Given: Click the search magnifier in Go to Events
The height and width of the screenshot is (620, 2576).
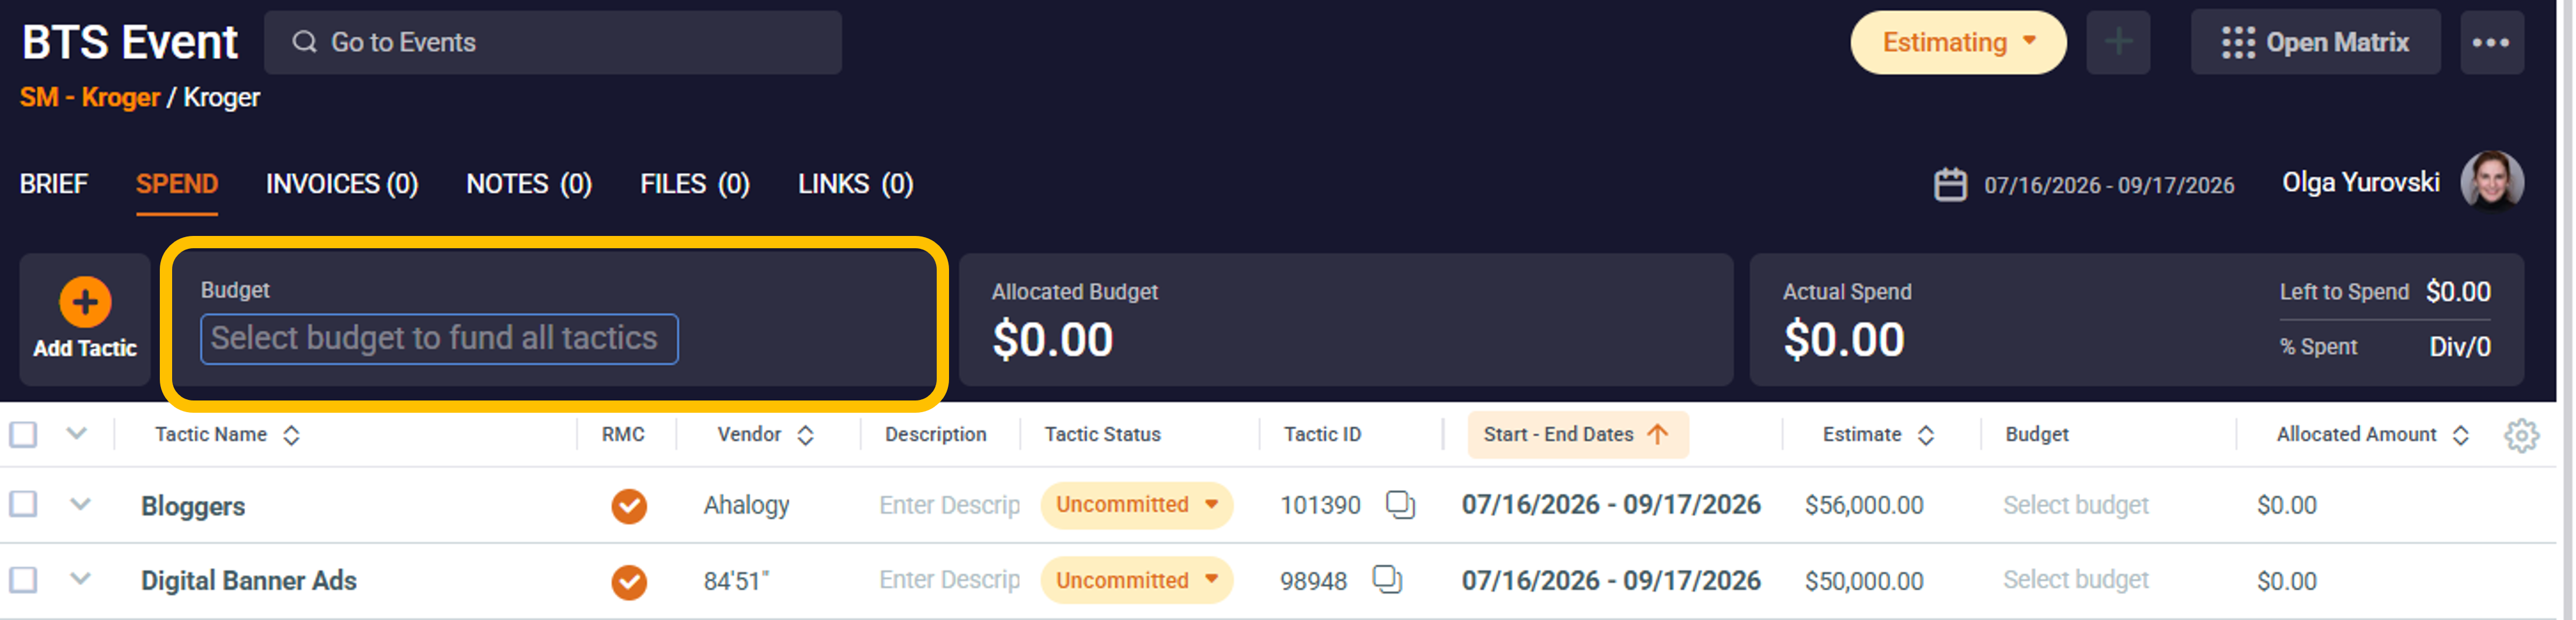Looking at the screenshot, I should click(305, 42).
